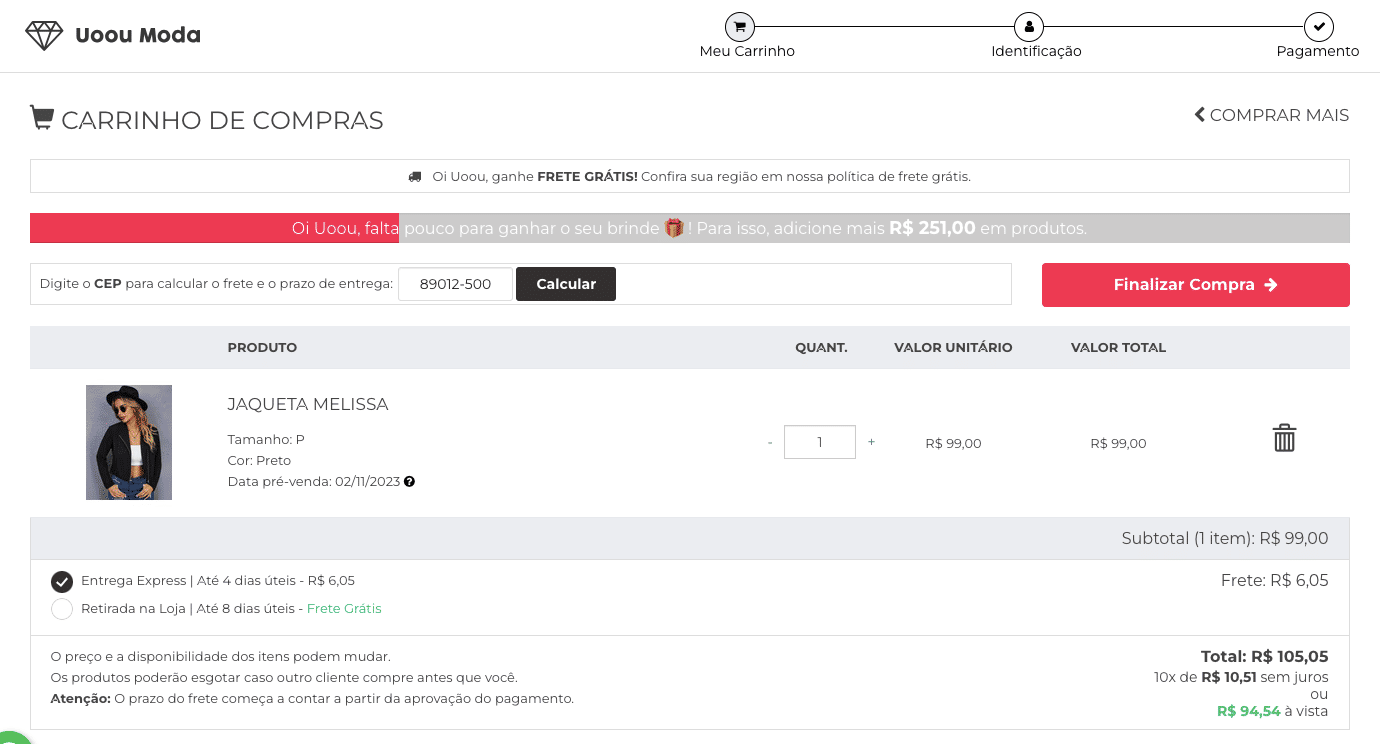Go back via Comprar Mais link
The width and height of the screenshot is (1380, 744).
click(x=1272, y=115)
